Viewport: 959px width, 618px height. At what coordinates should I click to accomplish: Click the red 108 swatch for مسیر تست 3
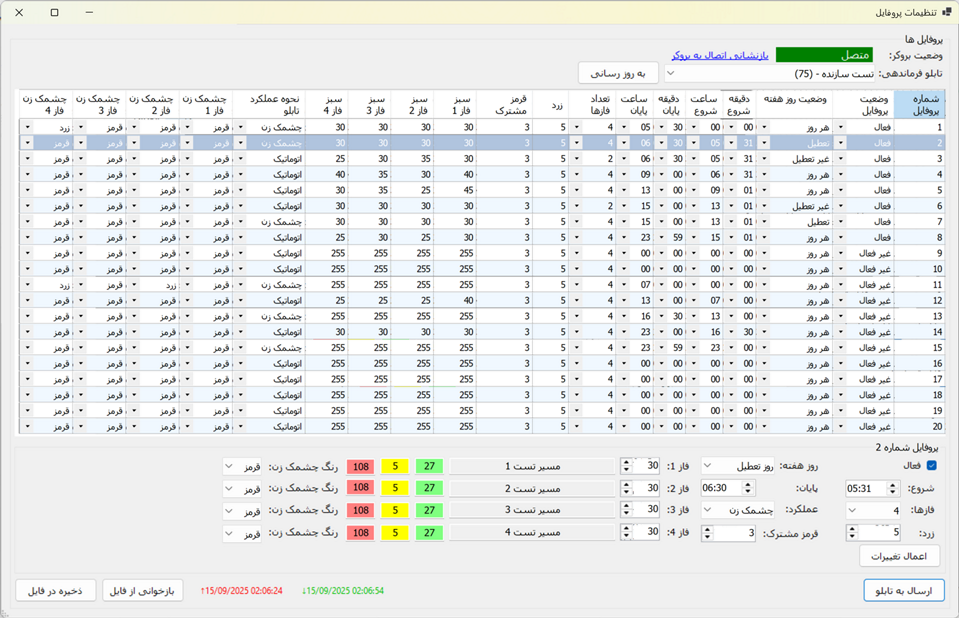click(361, 510)
